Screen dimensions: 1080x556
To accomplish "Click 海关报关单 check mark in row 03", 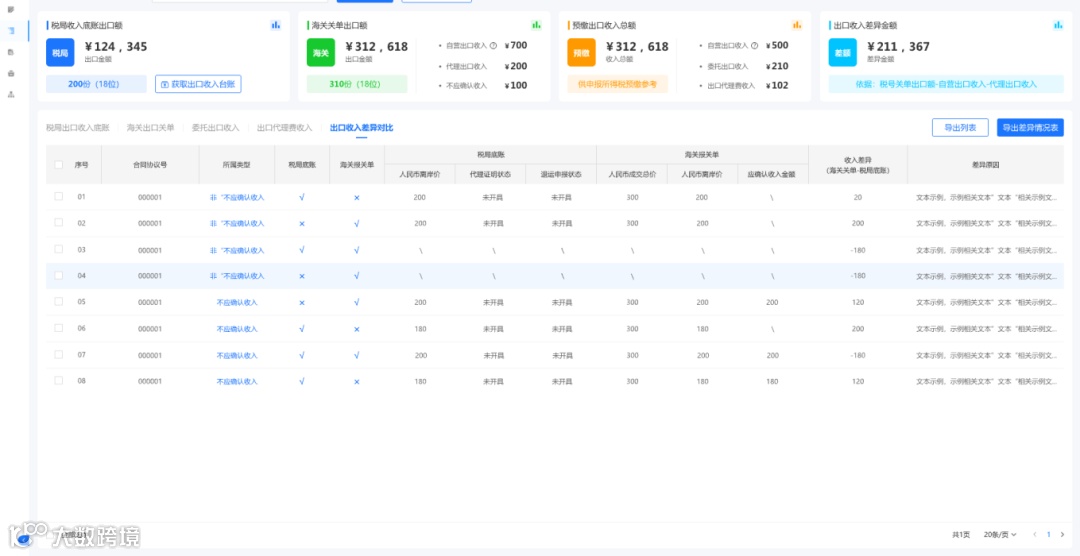I will (357, 250).
